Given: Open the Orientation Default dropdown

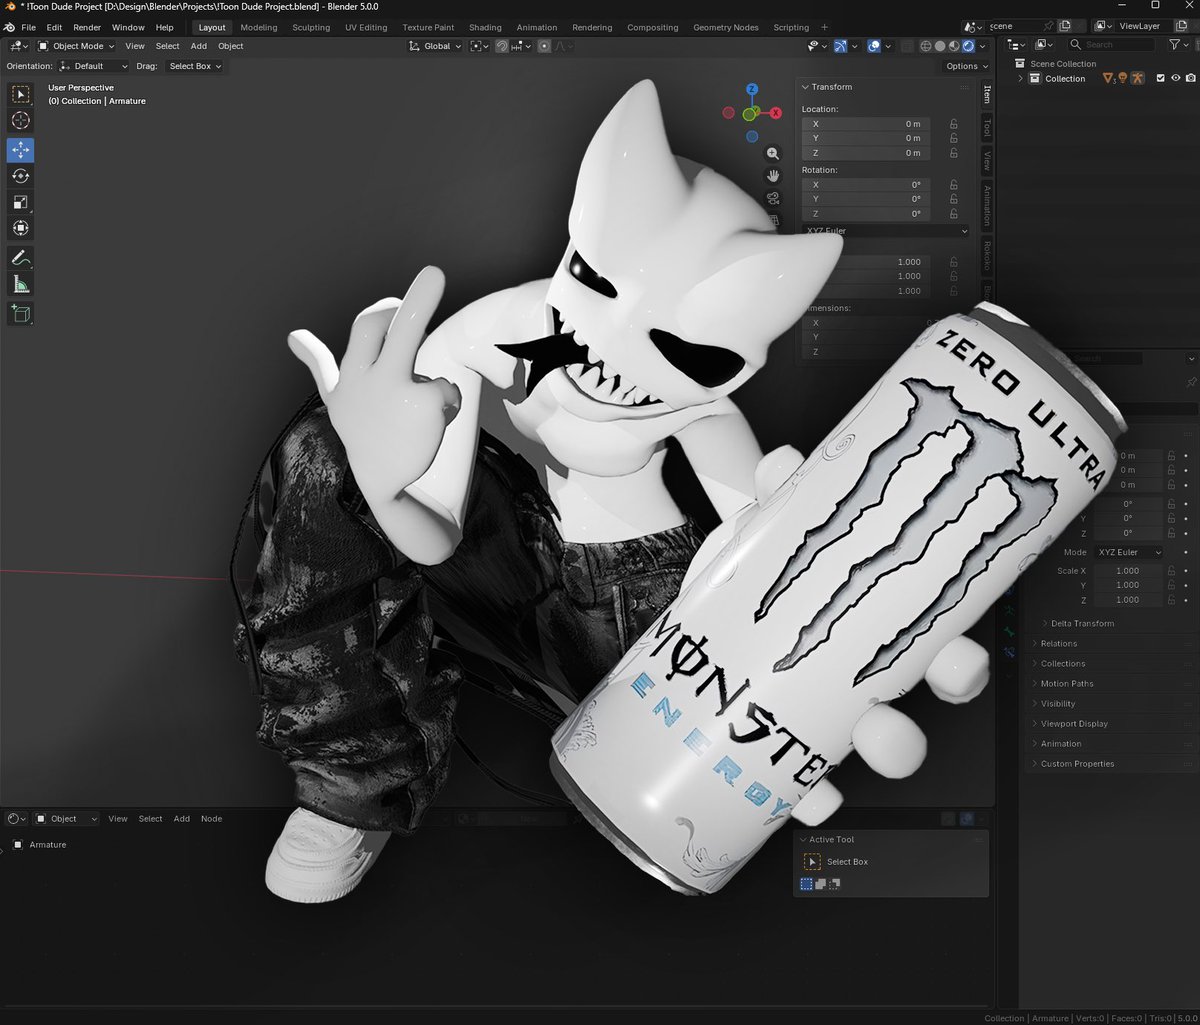Looking at the screenshot, I should [x=93, y=66].
